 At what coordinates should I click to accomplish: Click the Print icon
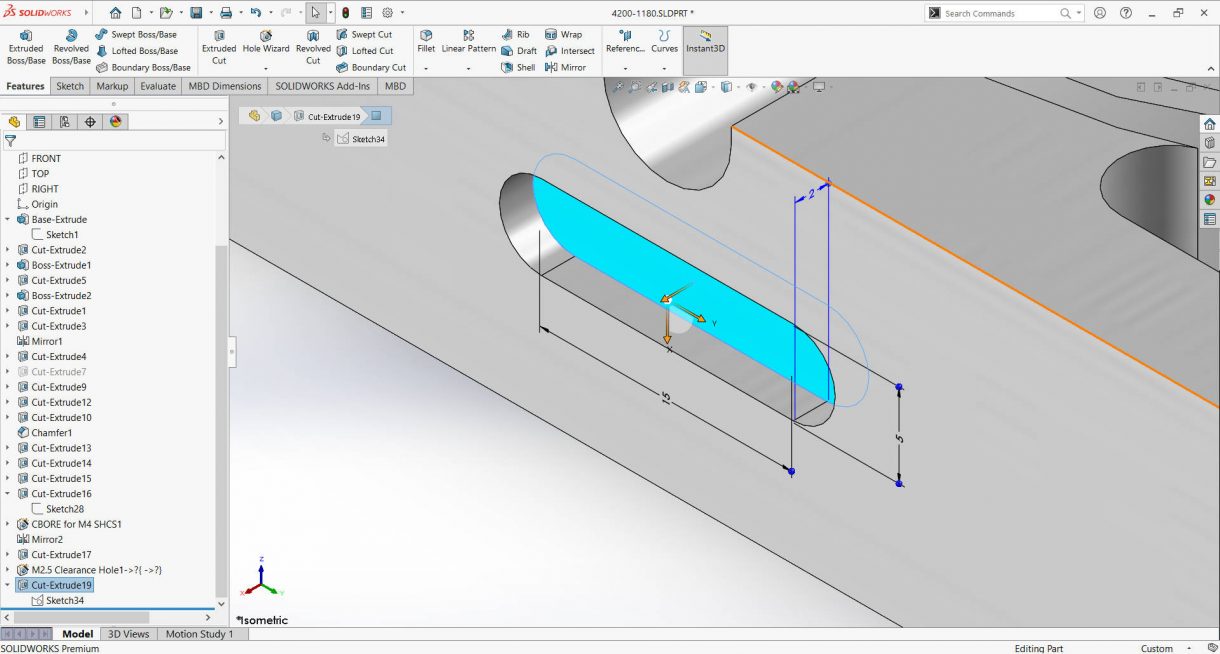pos(226,13)
